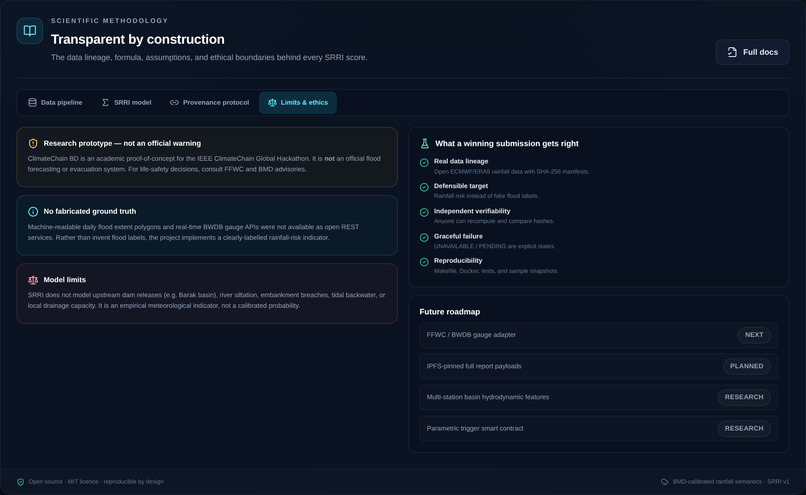
Task: Click the database icon on Data pipeline tab
Action: pos(32,102)
